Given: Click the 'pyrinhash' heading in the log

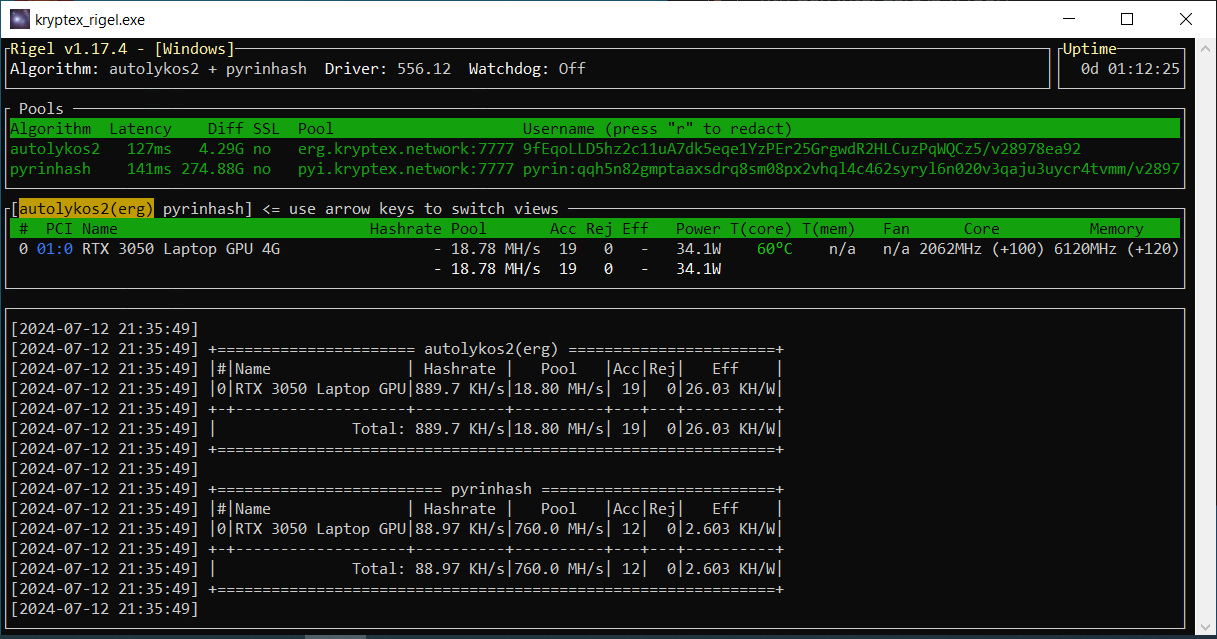Looking at the screenshot, I should 491,489.
